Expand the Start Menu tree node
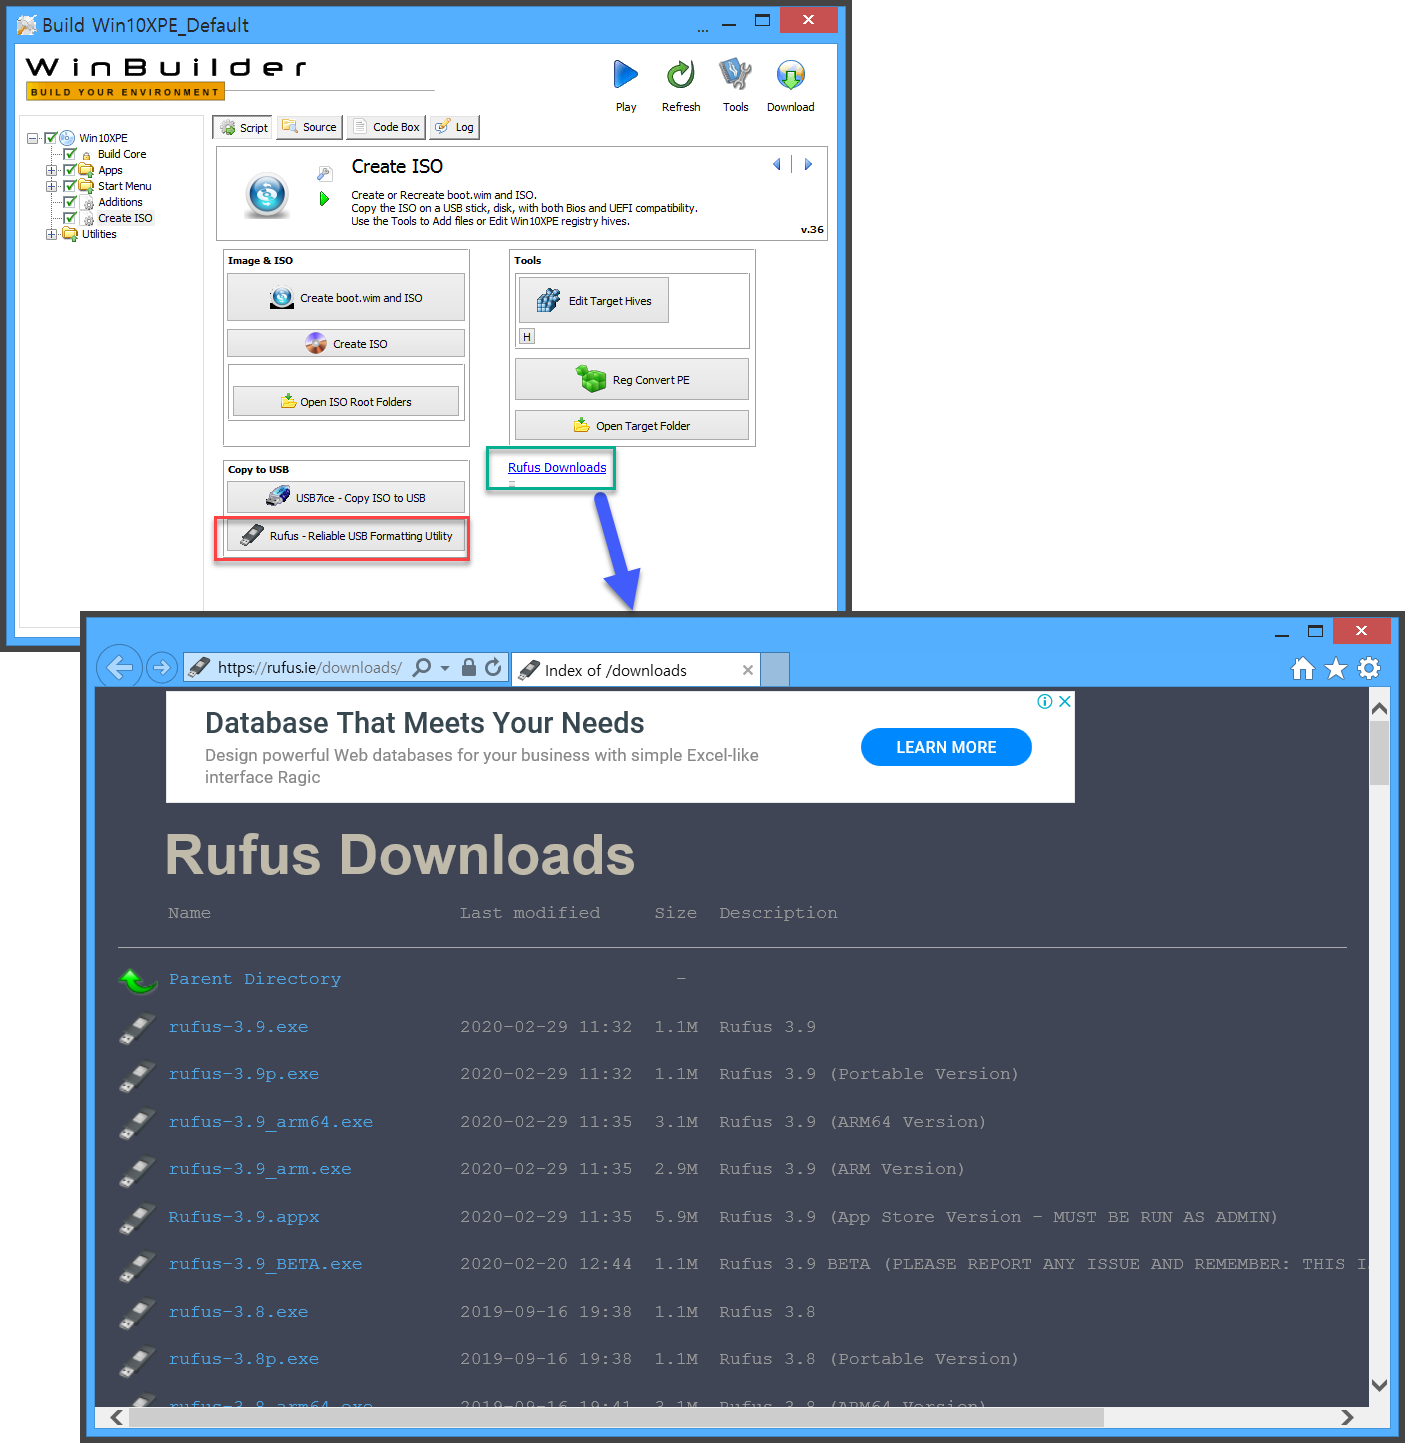The height and width of the screenshot is (1443, 1405). coord(51,186)
